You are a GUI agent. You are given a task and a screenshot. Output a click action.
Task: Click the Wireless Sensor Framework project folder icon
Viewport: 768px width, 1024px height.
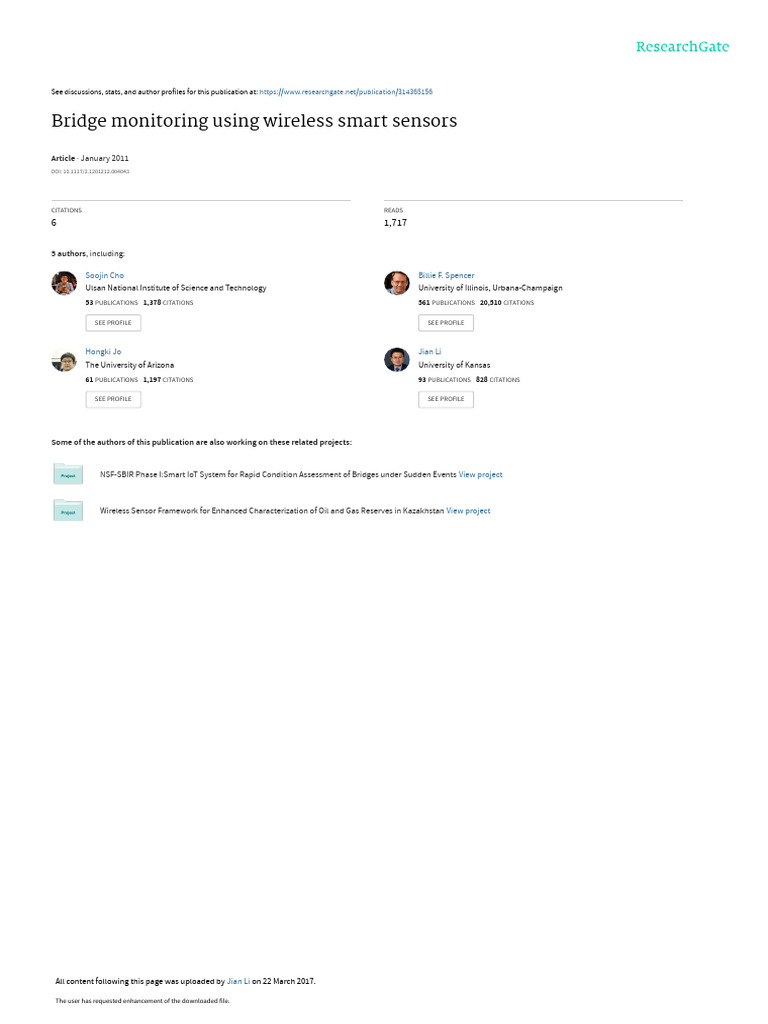68,510
